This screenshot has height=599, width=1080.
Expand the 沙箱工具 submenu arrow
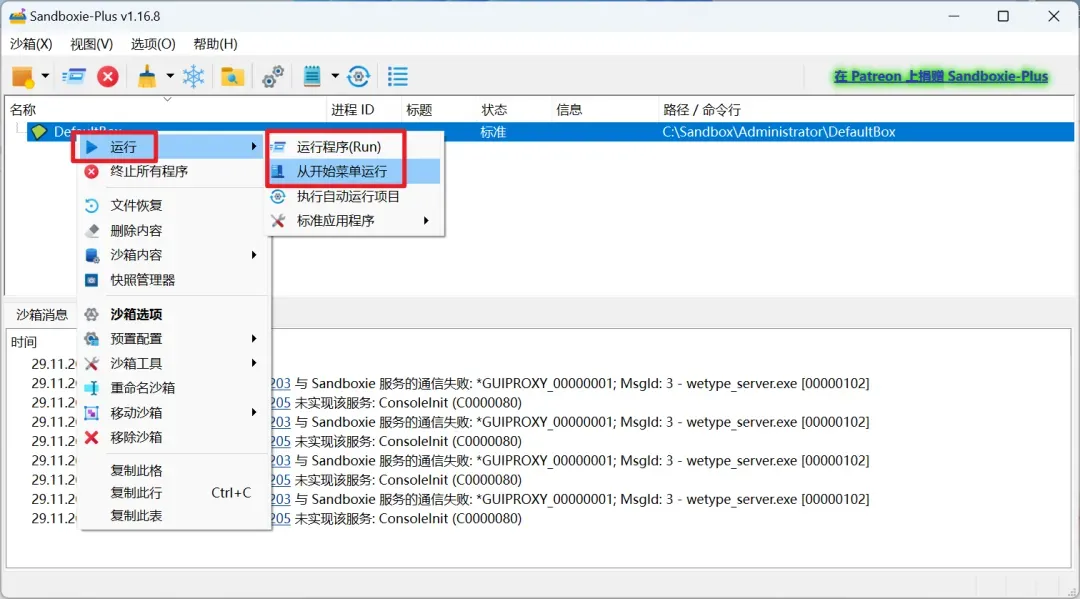pyautogui.click(x=254, y=363)
